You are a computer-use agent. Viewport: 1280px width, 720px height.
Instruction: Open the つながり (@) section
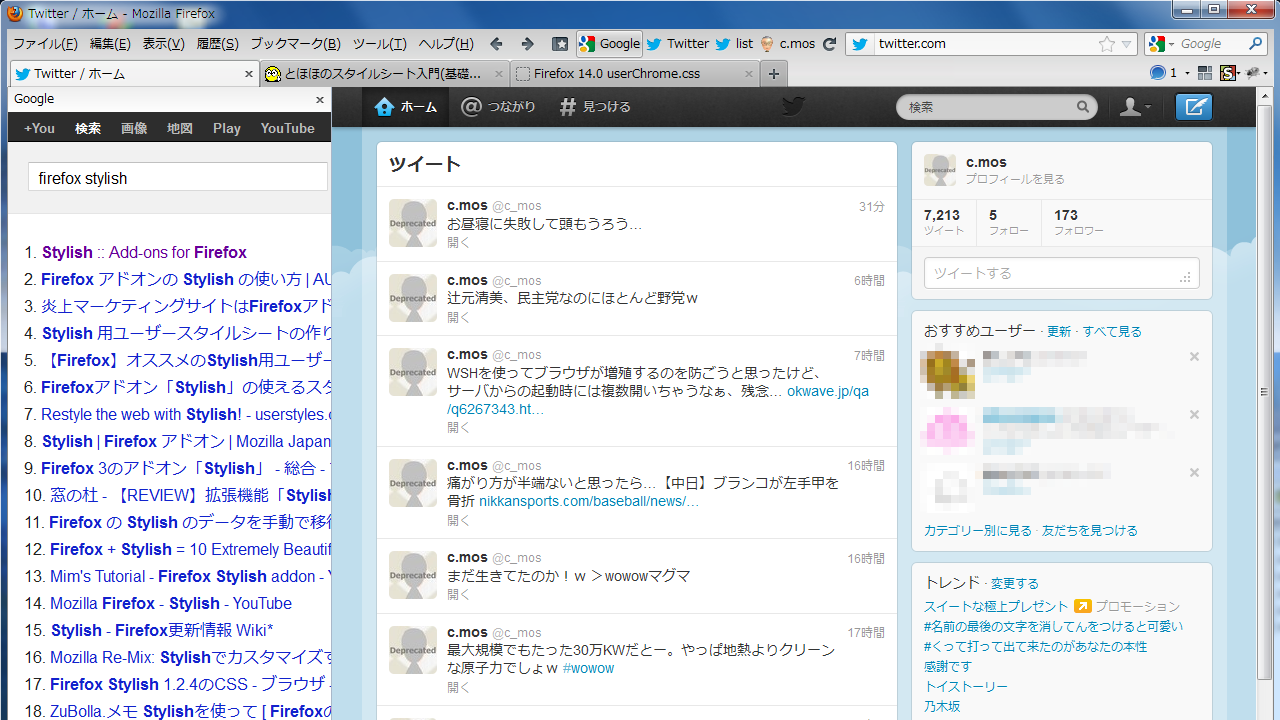(498, 107)
